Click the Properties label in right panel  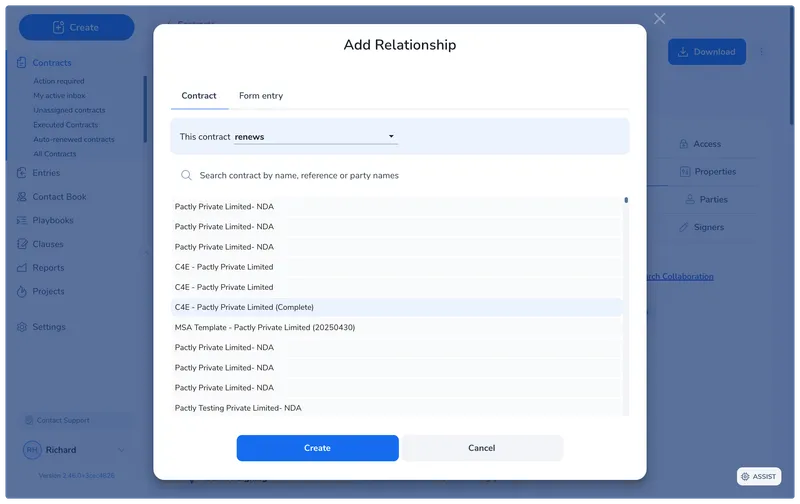coord(715,172)
